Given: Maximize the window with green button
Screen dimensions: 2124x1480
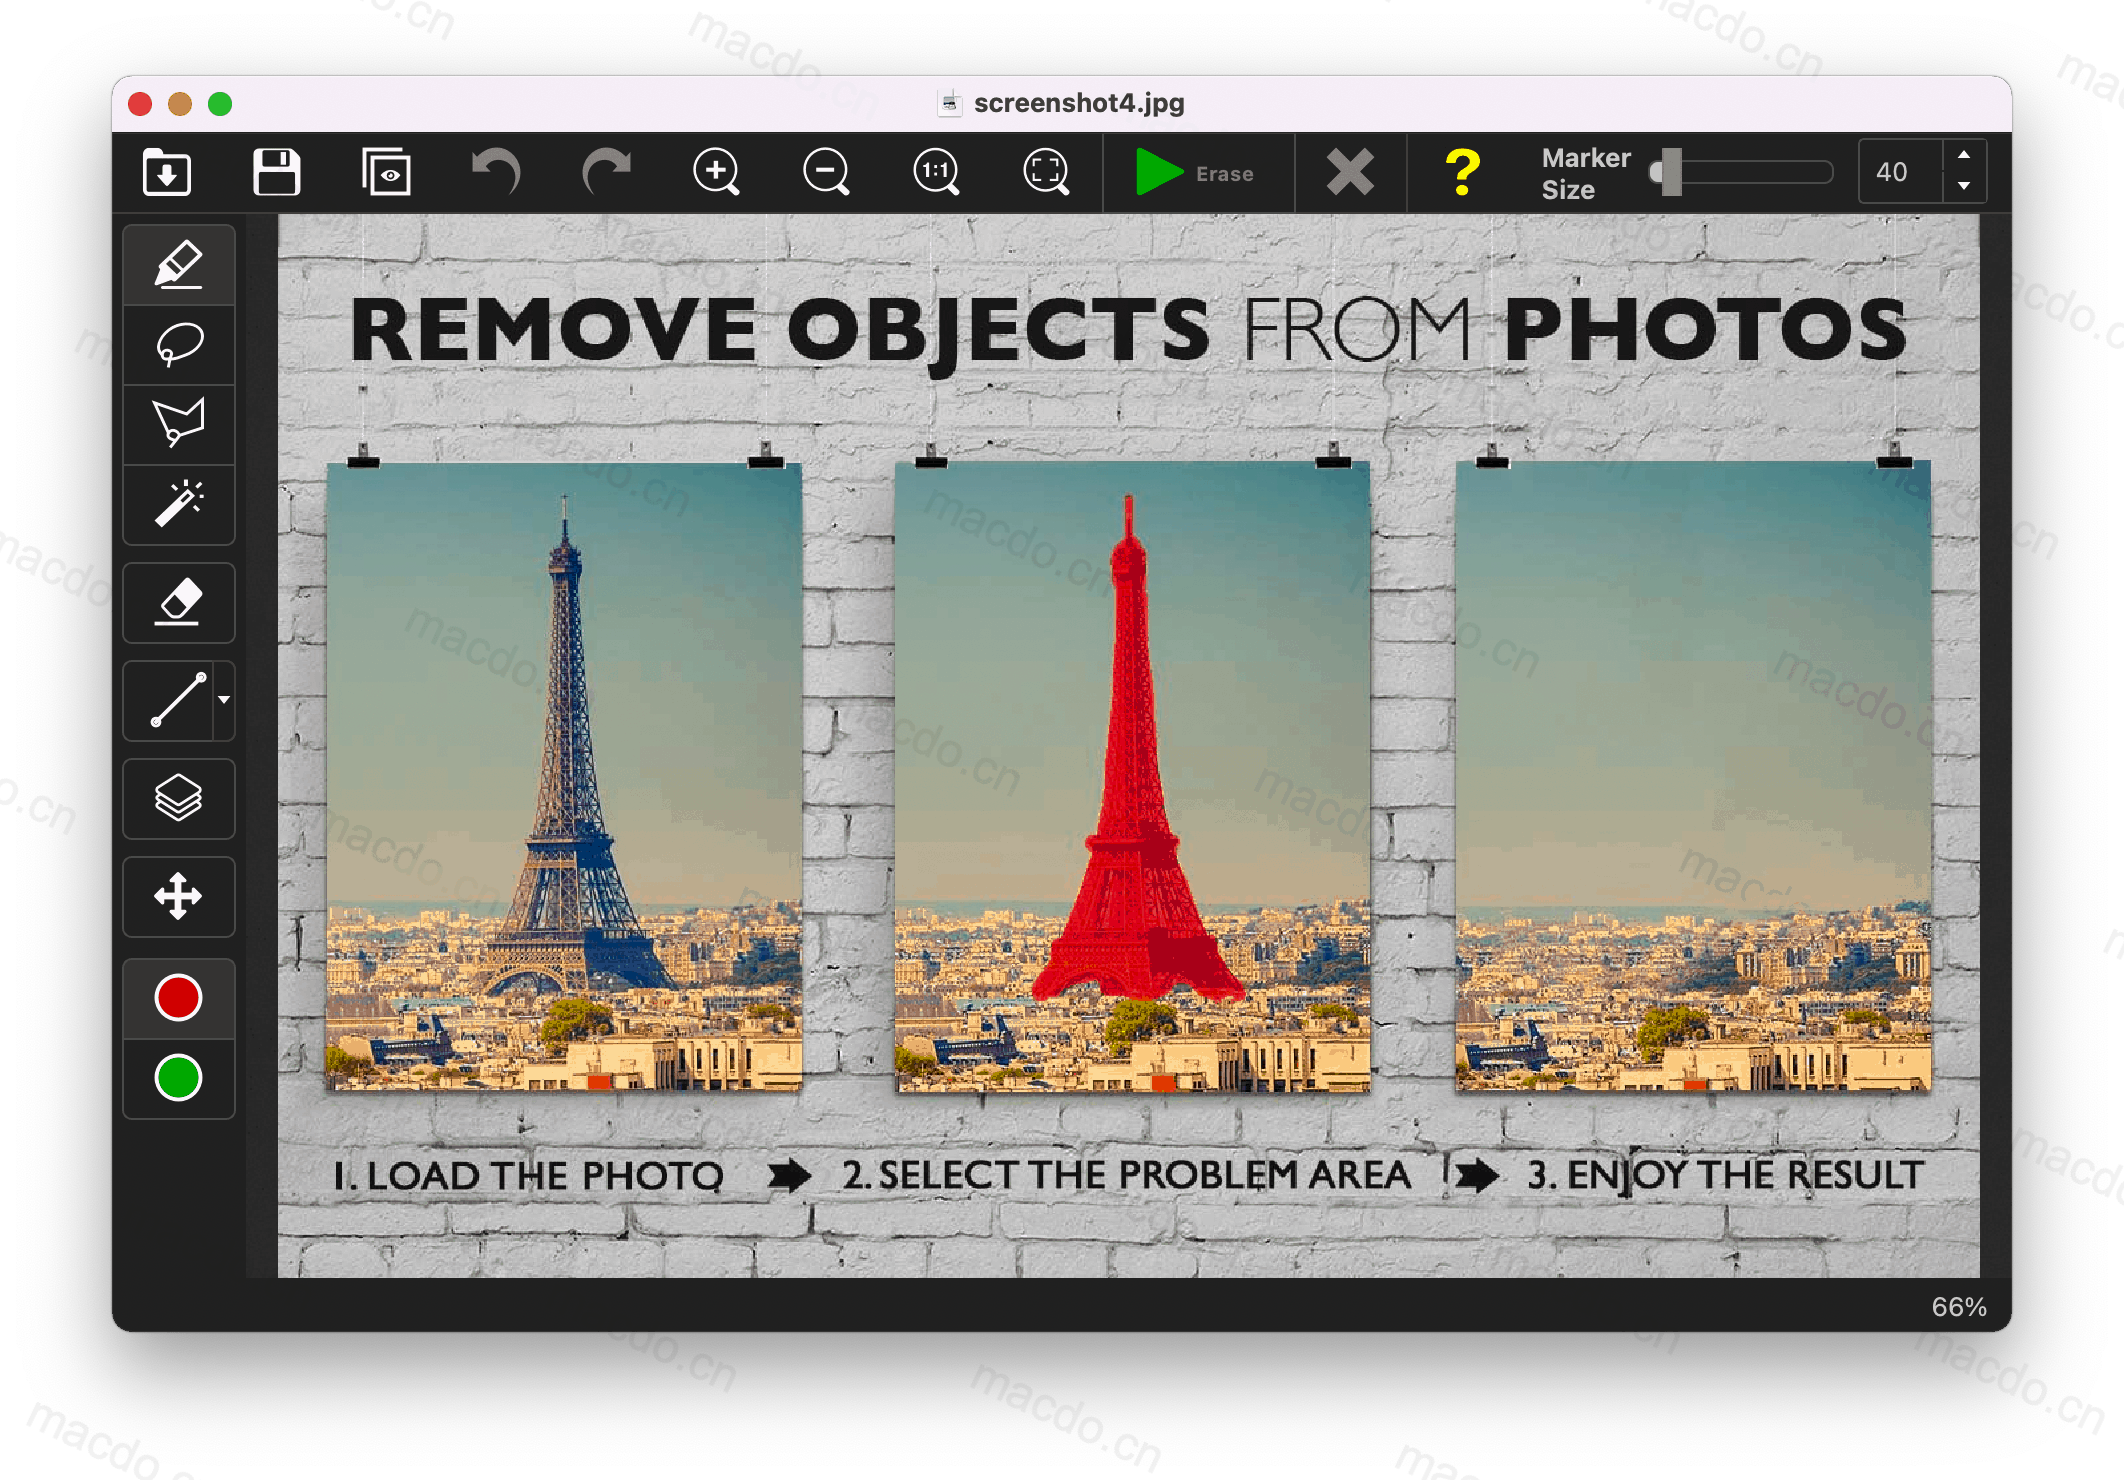Looking at the screenshot, I should [x=220, y=104].
